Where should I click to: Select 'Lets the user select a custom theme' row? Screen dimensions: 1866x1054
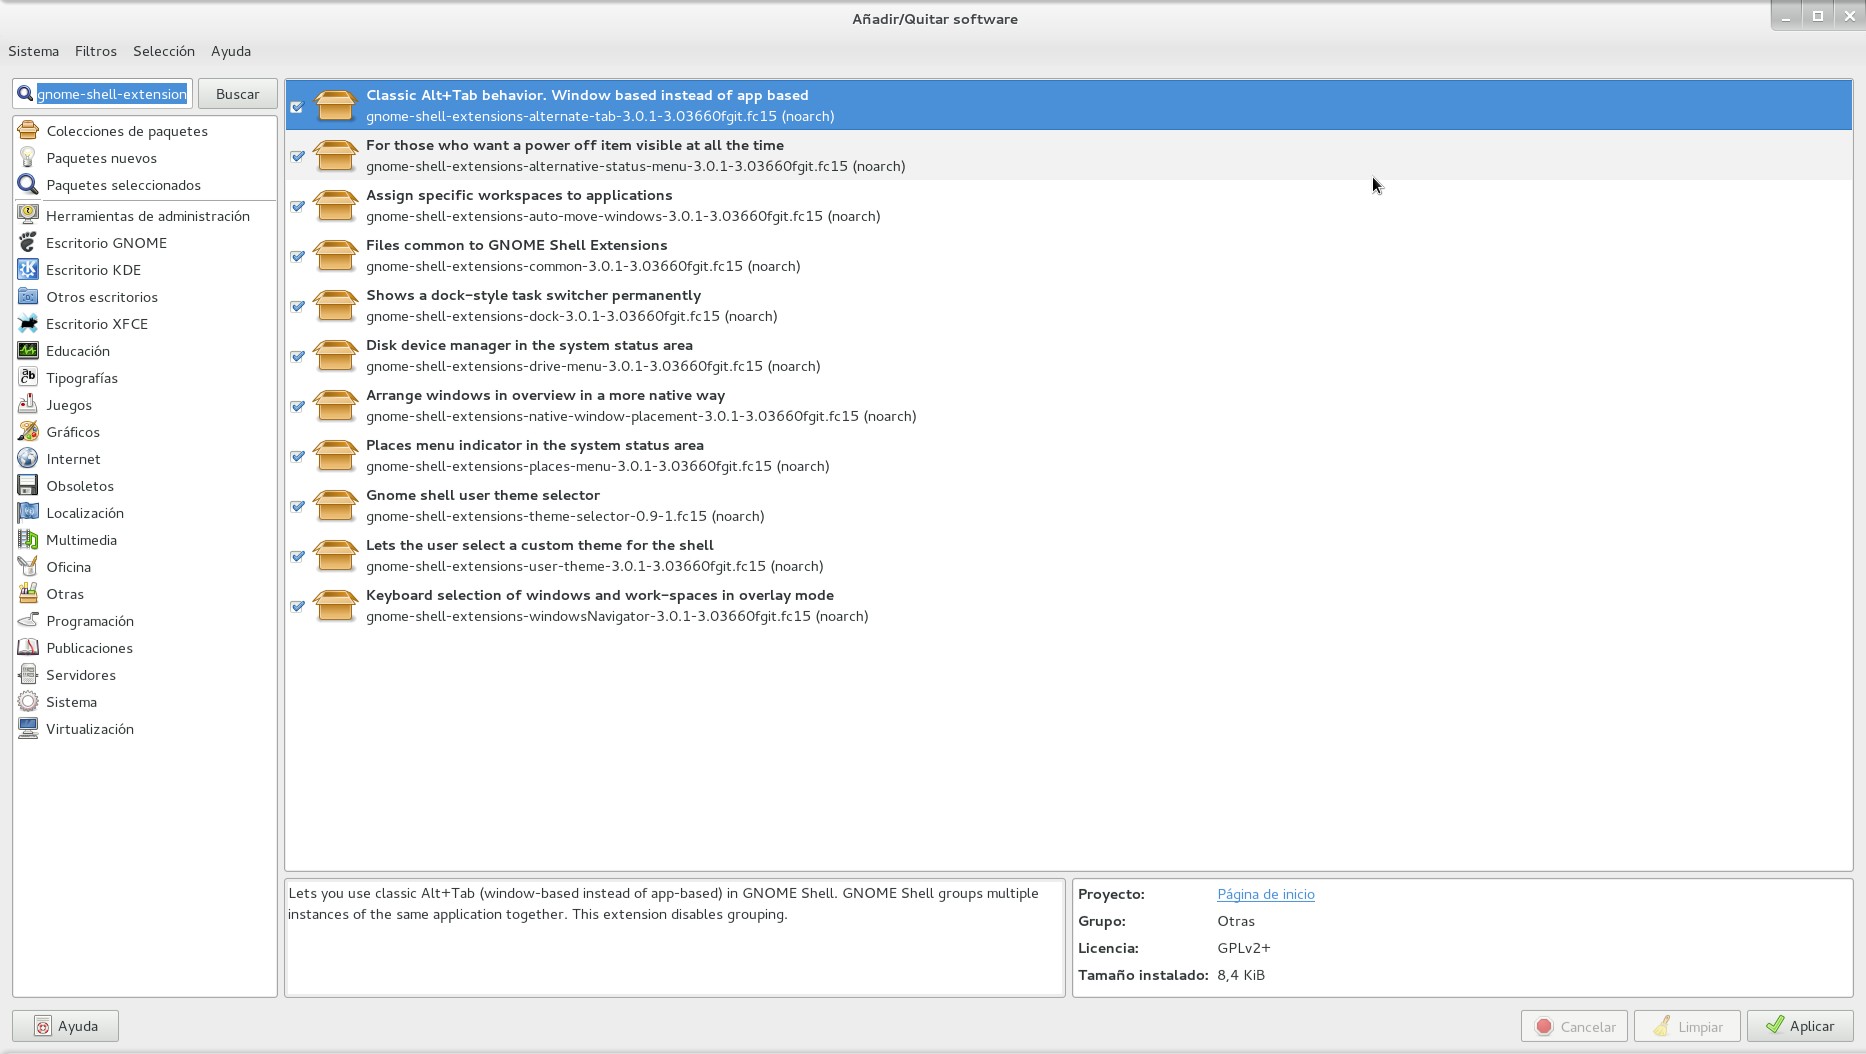pos(1068,555)
